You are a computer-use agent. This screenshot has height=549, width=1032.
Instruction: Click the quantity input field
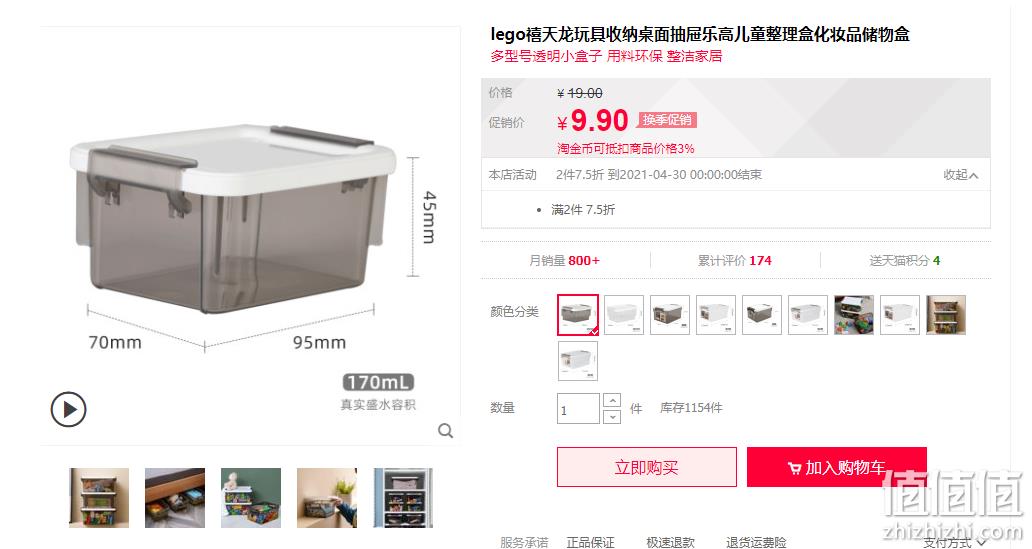(578, 409)
